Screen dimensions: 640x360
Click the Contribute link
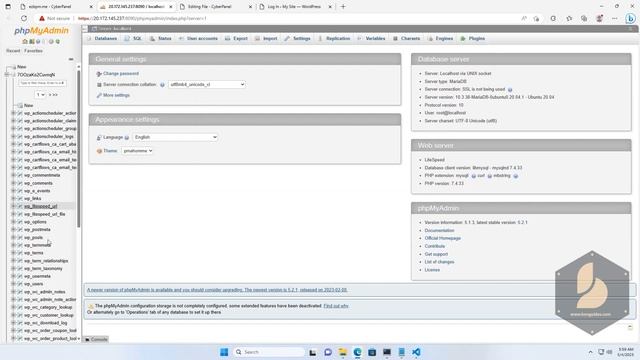435,246
